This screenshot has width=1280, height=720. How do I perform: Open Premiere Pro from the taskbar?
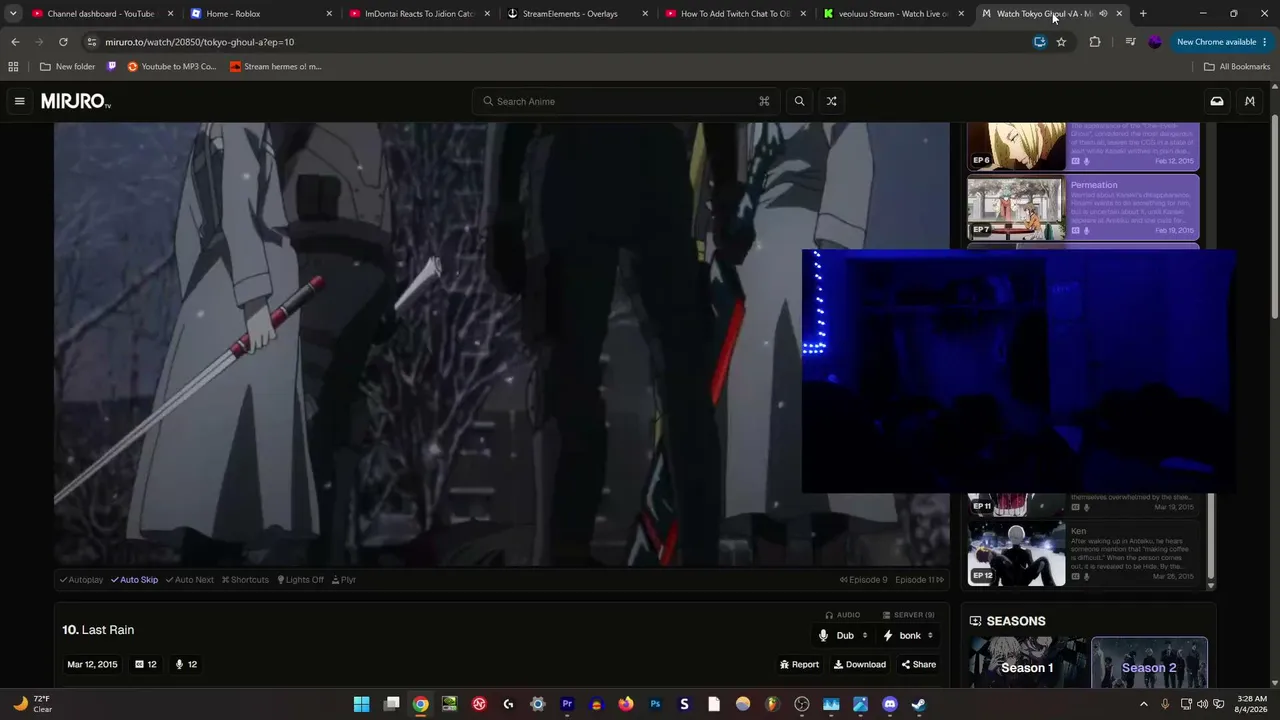(x=567, y=704)
